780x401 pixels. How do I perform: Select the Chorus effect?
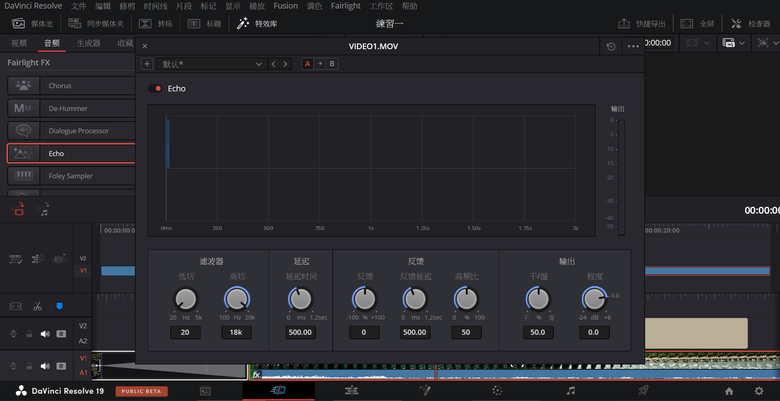(x=71, y=86)
